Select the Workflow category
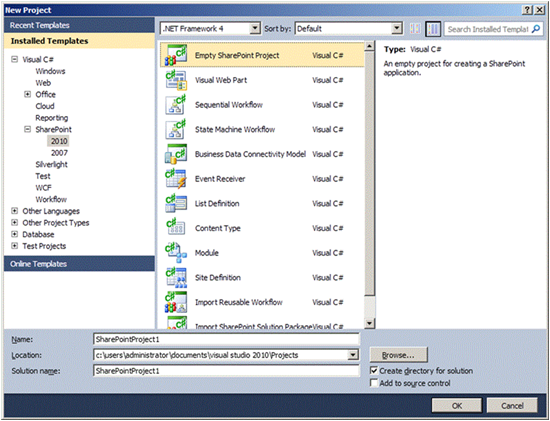 pyautogui.click(x=51, y=199)
